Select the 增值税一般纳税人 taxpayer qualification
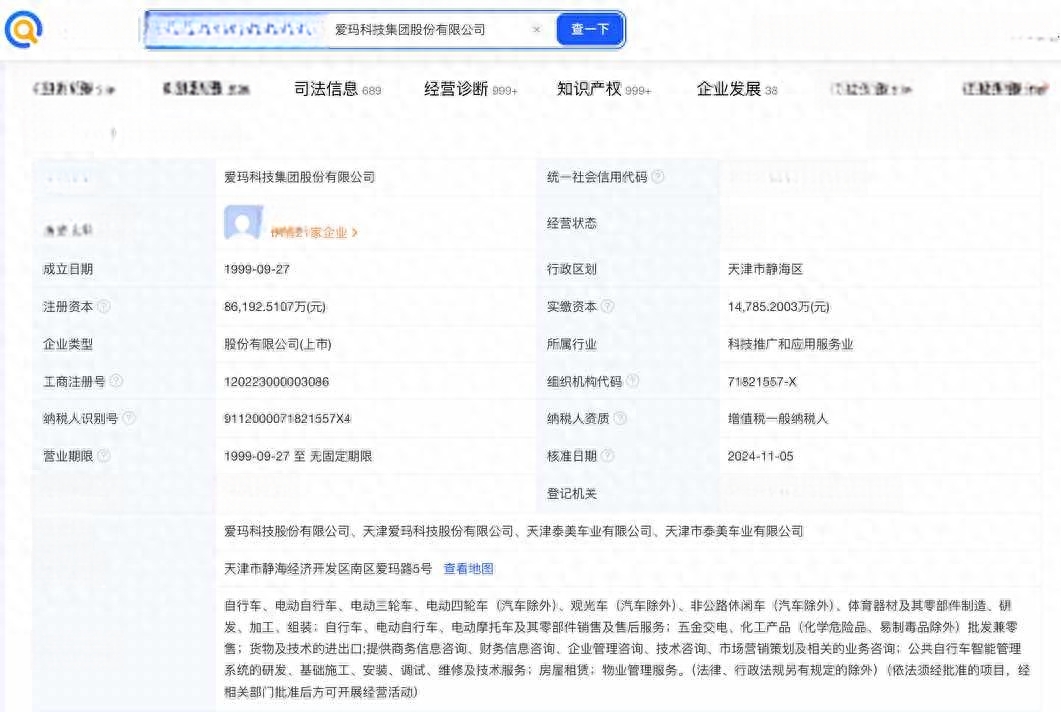 click(x=777, y=418)
